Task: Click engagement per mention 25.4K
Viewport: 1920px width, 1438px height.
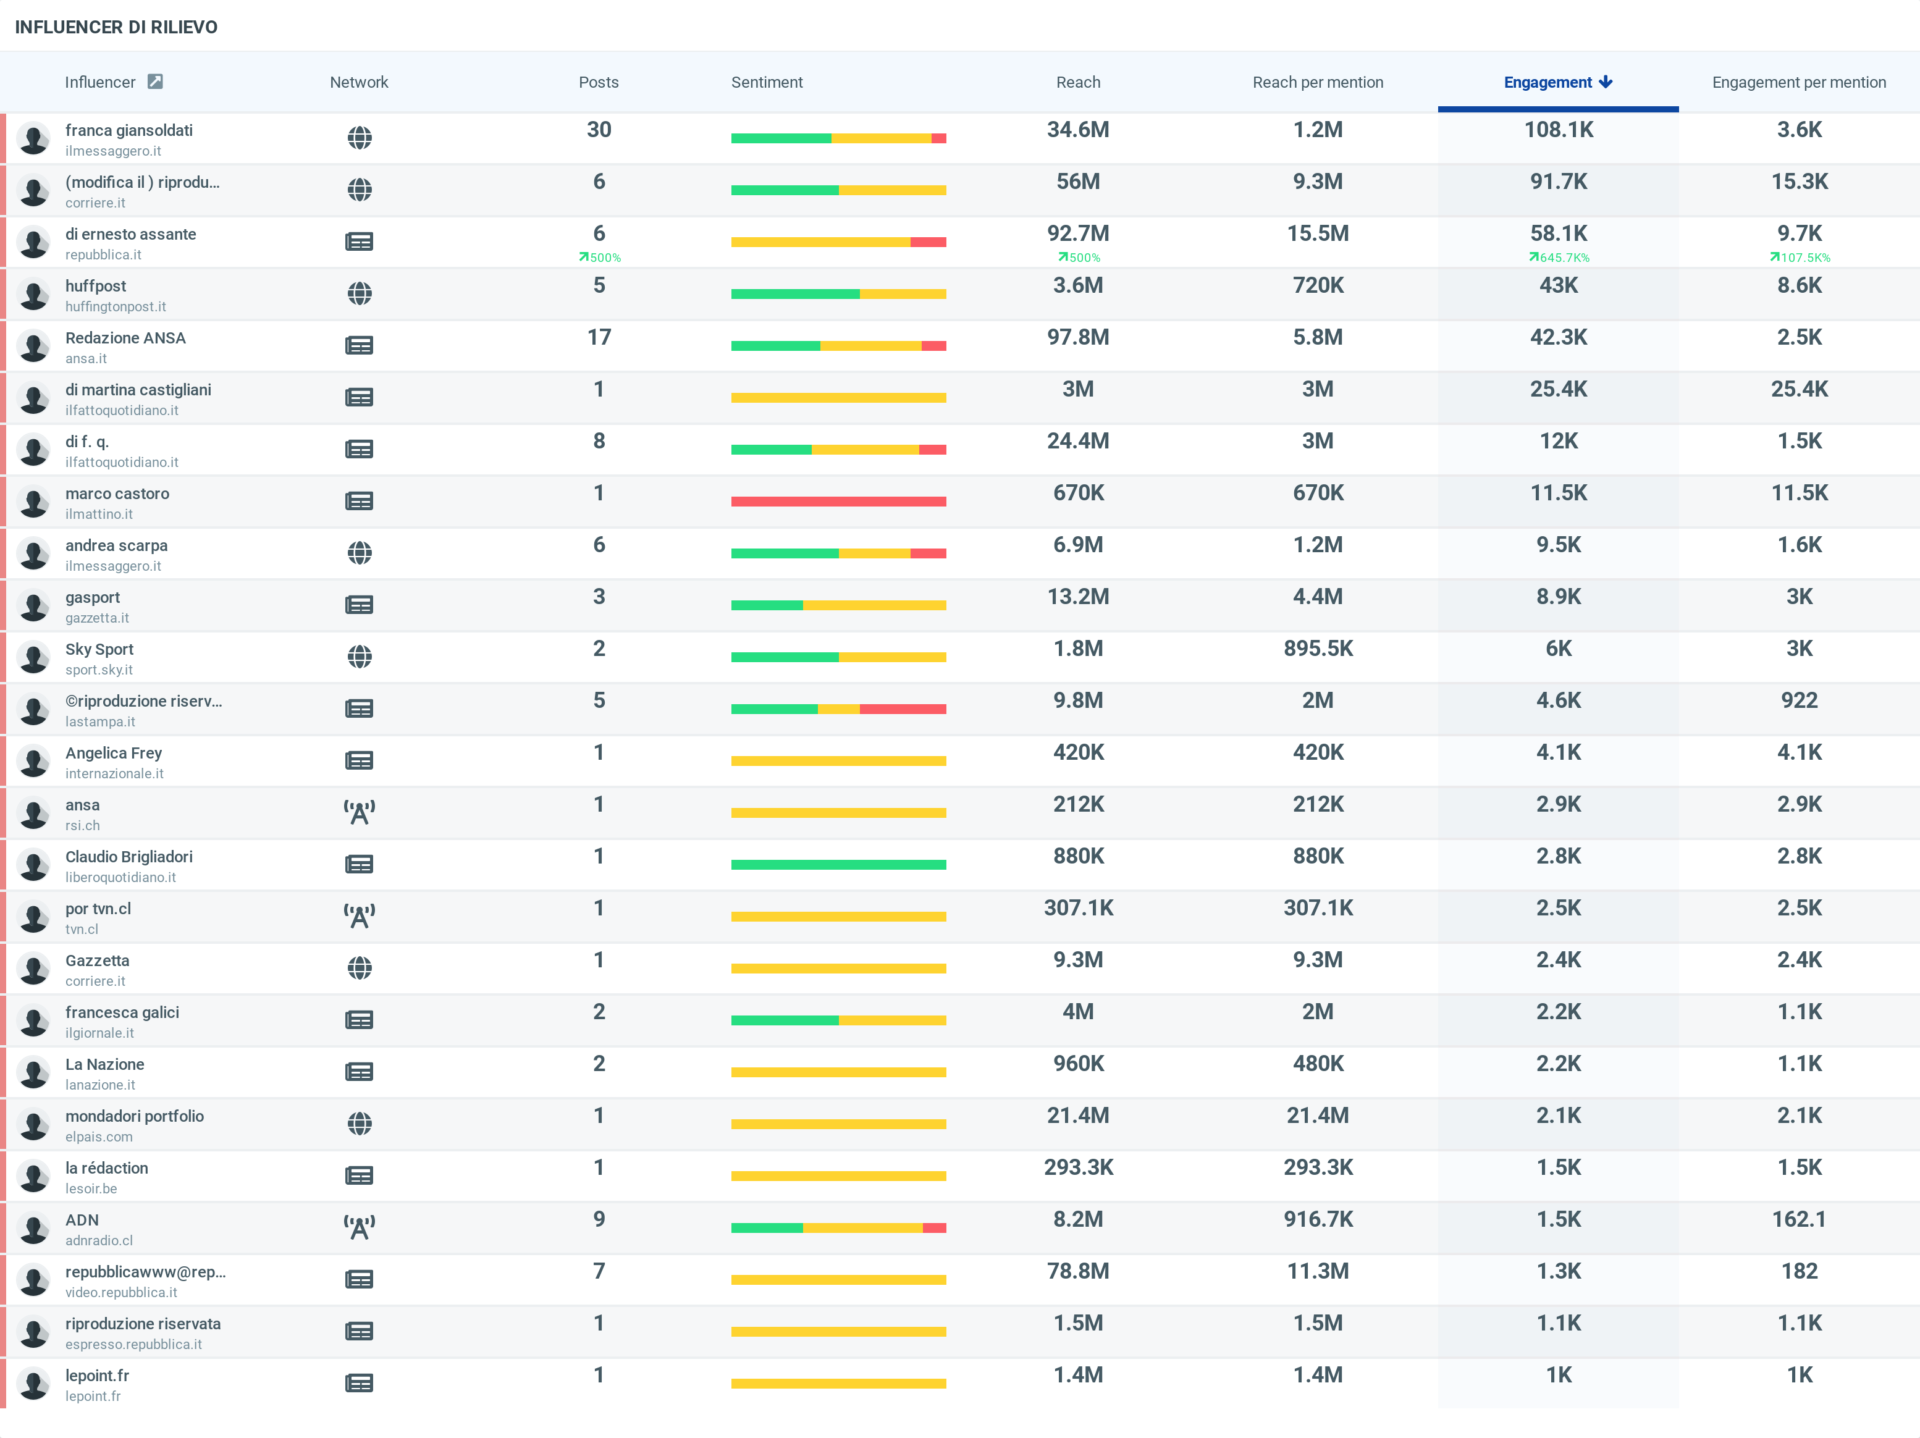Action: pyautogui.click(x=1799, y=389)
